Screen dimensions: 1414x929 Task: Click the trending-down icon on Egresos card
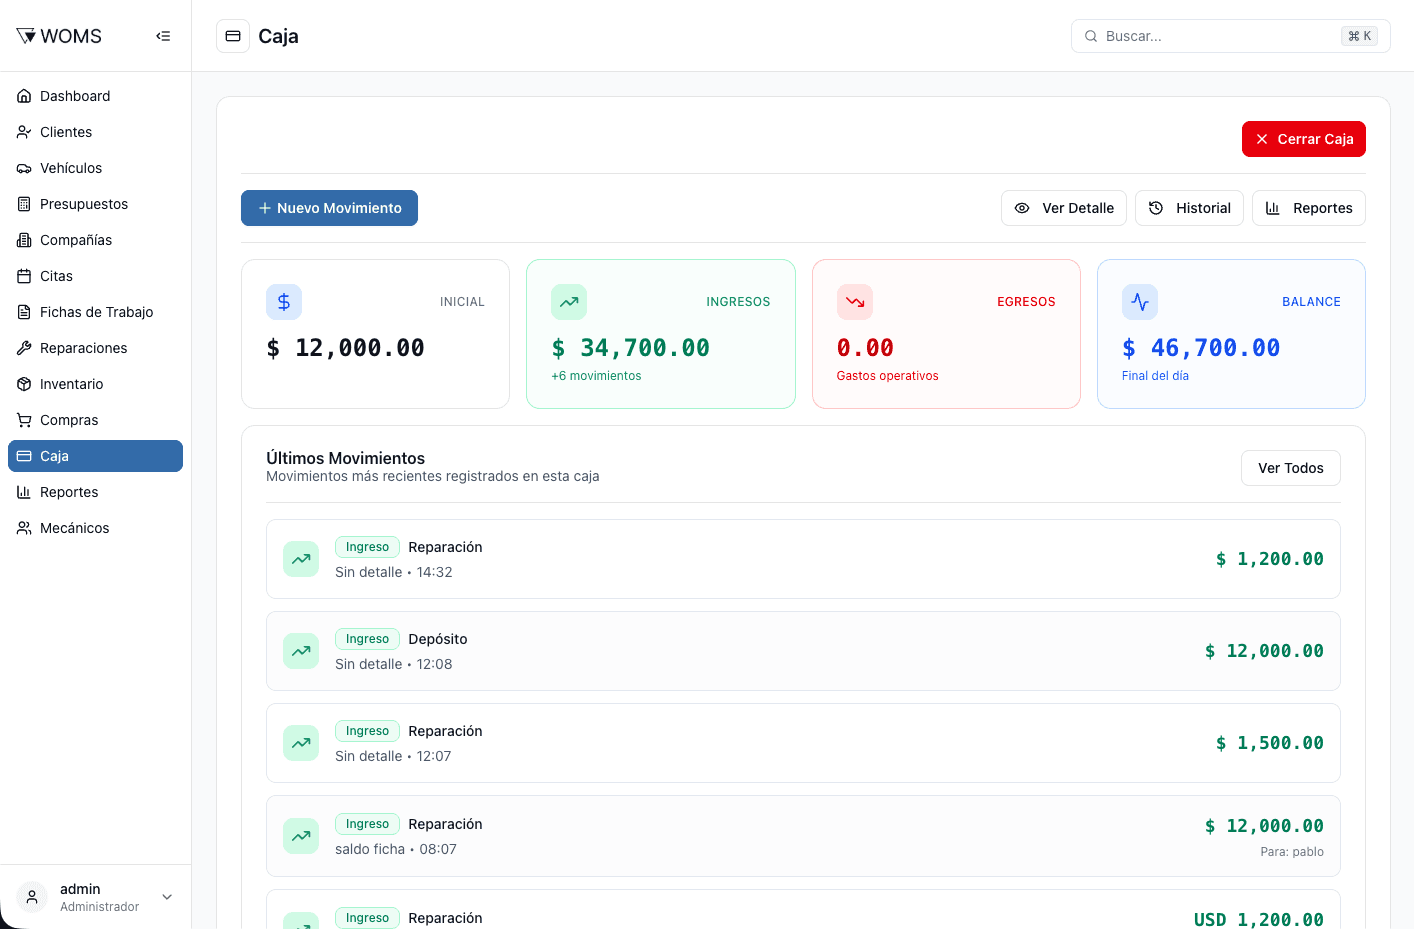855,302
